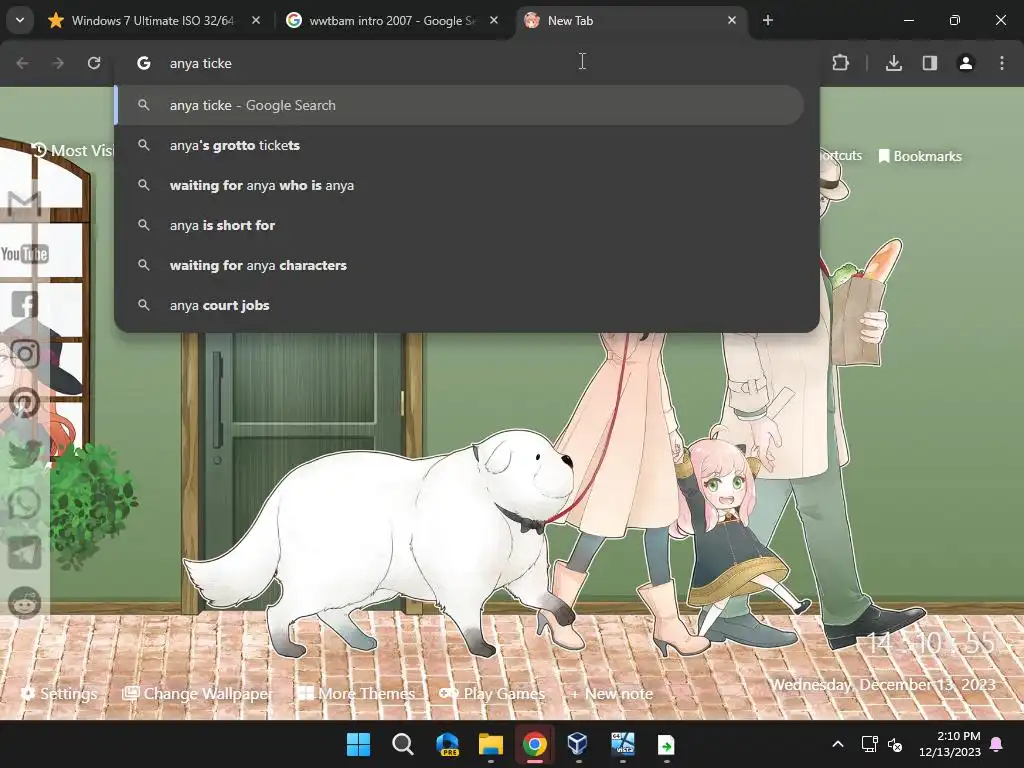
Task: Choose suggestion waiting for anya characters
Action: coord(460,265)
